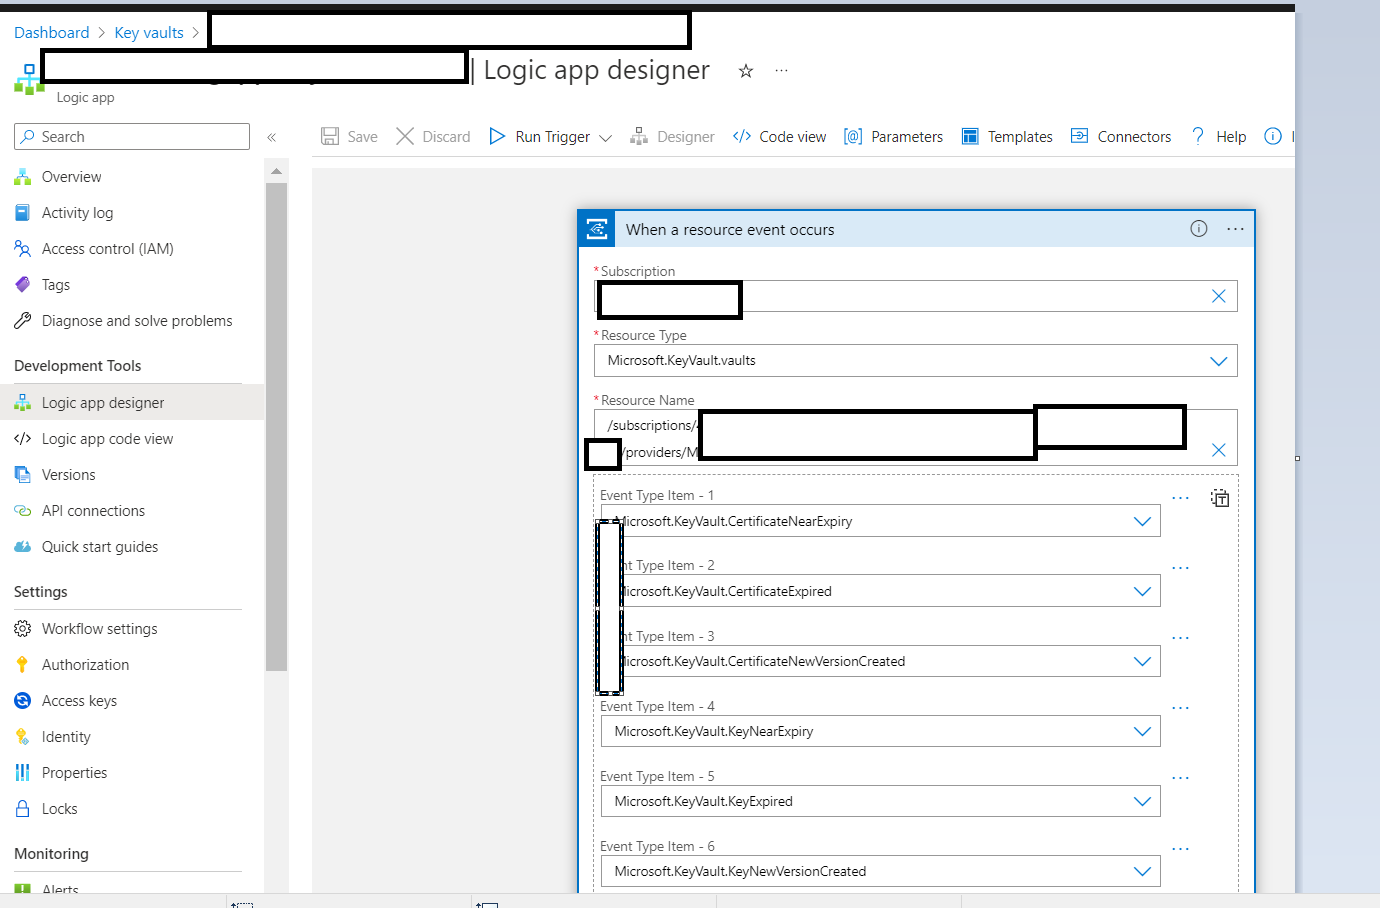The height and width of the screenshot is (908, 1380).
Task: Click the Info icon in toolbar
Action: point(1273,137)
